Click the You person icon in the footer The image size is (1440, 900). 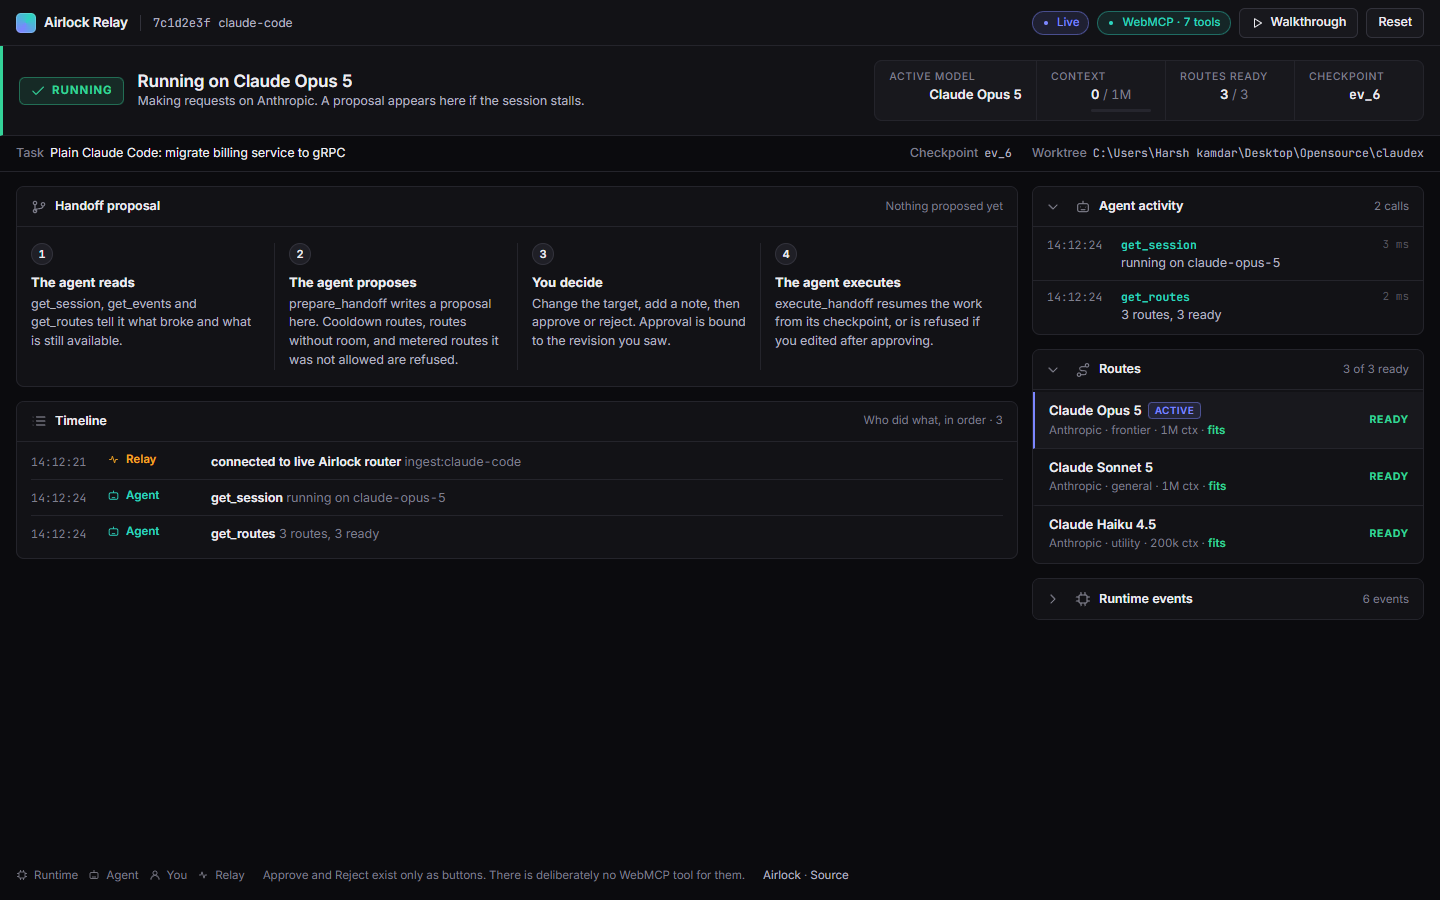point(155,875)
